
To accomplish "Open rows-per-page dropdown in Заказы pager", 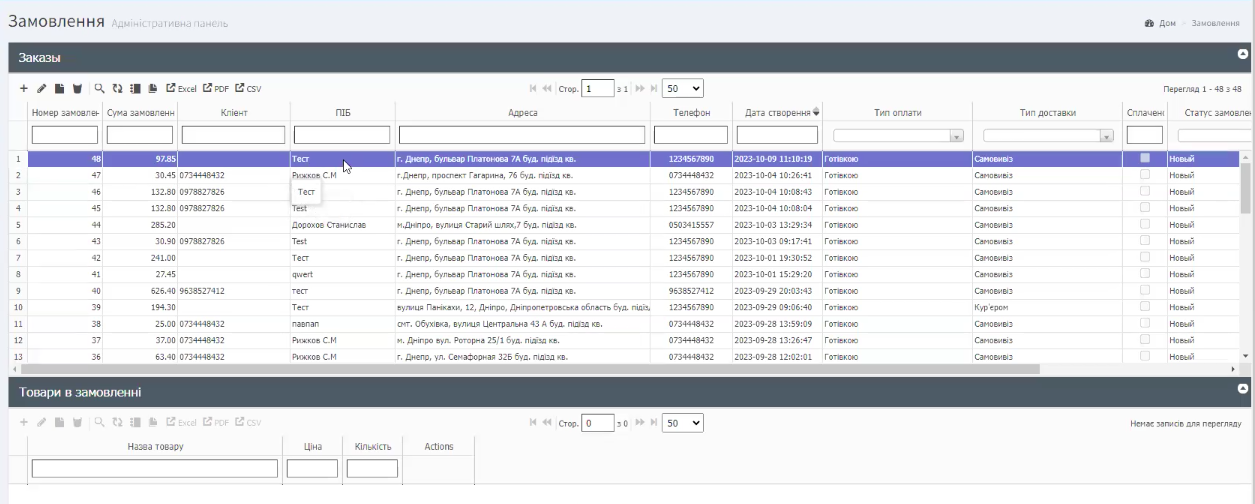I will pos(684,88).
